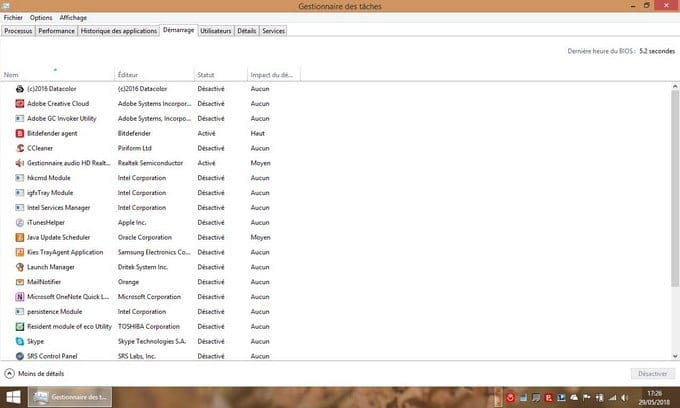The width and height of the screenshot is (680, 408).
Task: Click the Kies TrayAgent Application icon
Action: [20, 252]
